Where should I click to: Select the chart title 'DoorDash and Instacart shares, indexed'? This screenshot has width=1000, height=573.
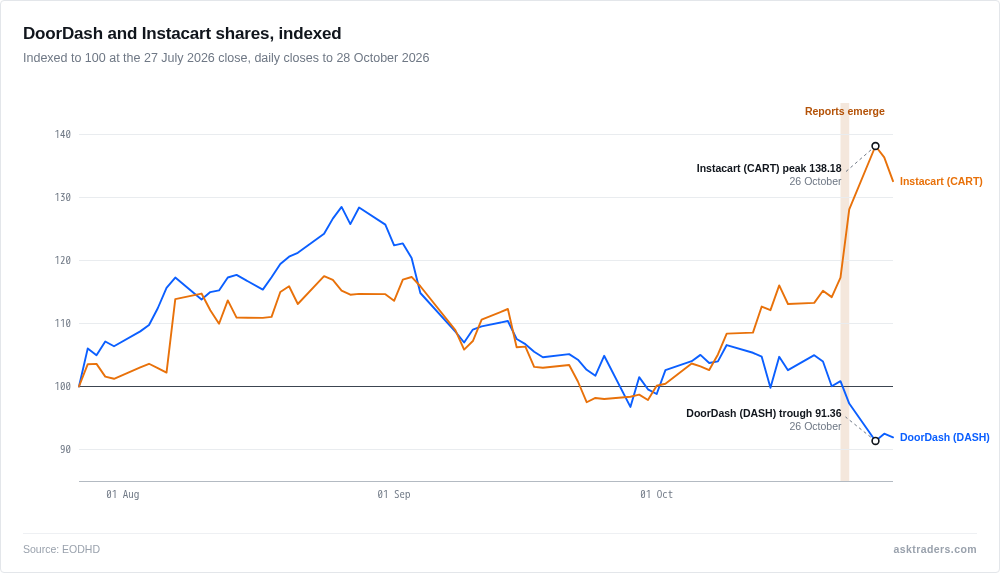[182, 33]
